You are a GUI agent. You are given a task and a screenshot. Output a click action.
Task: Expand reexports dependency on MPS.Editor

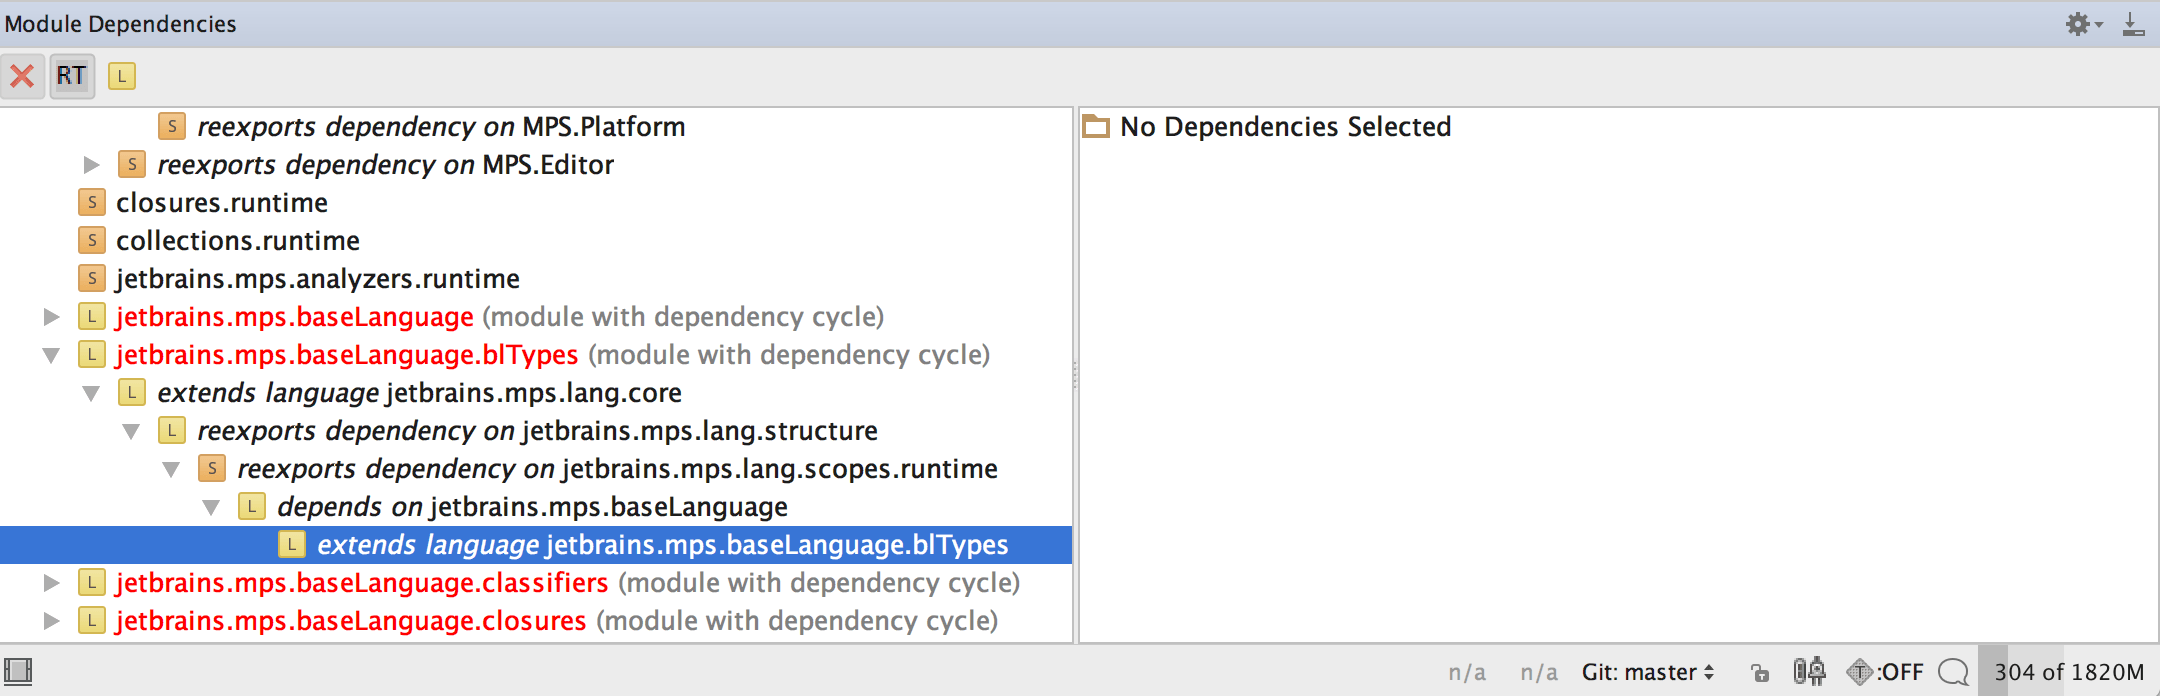(92, 165)
